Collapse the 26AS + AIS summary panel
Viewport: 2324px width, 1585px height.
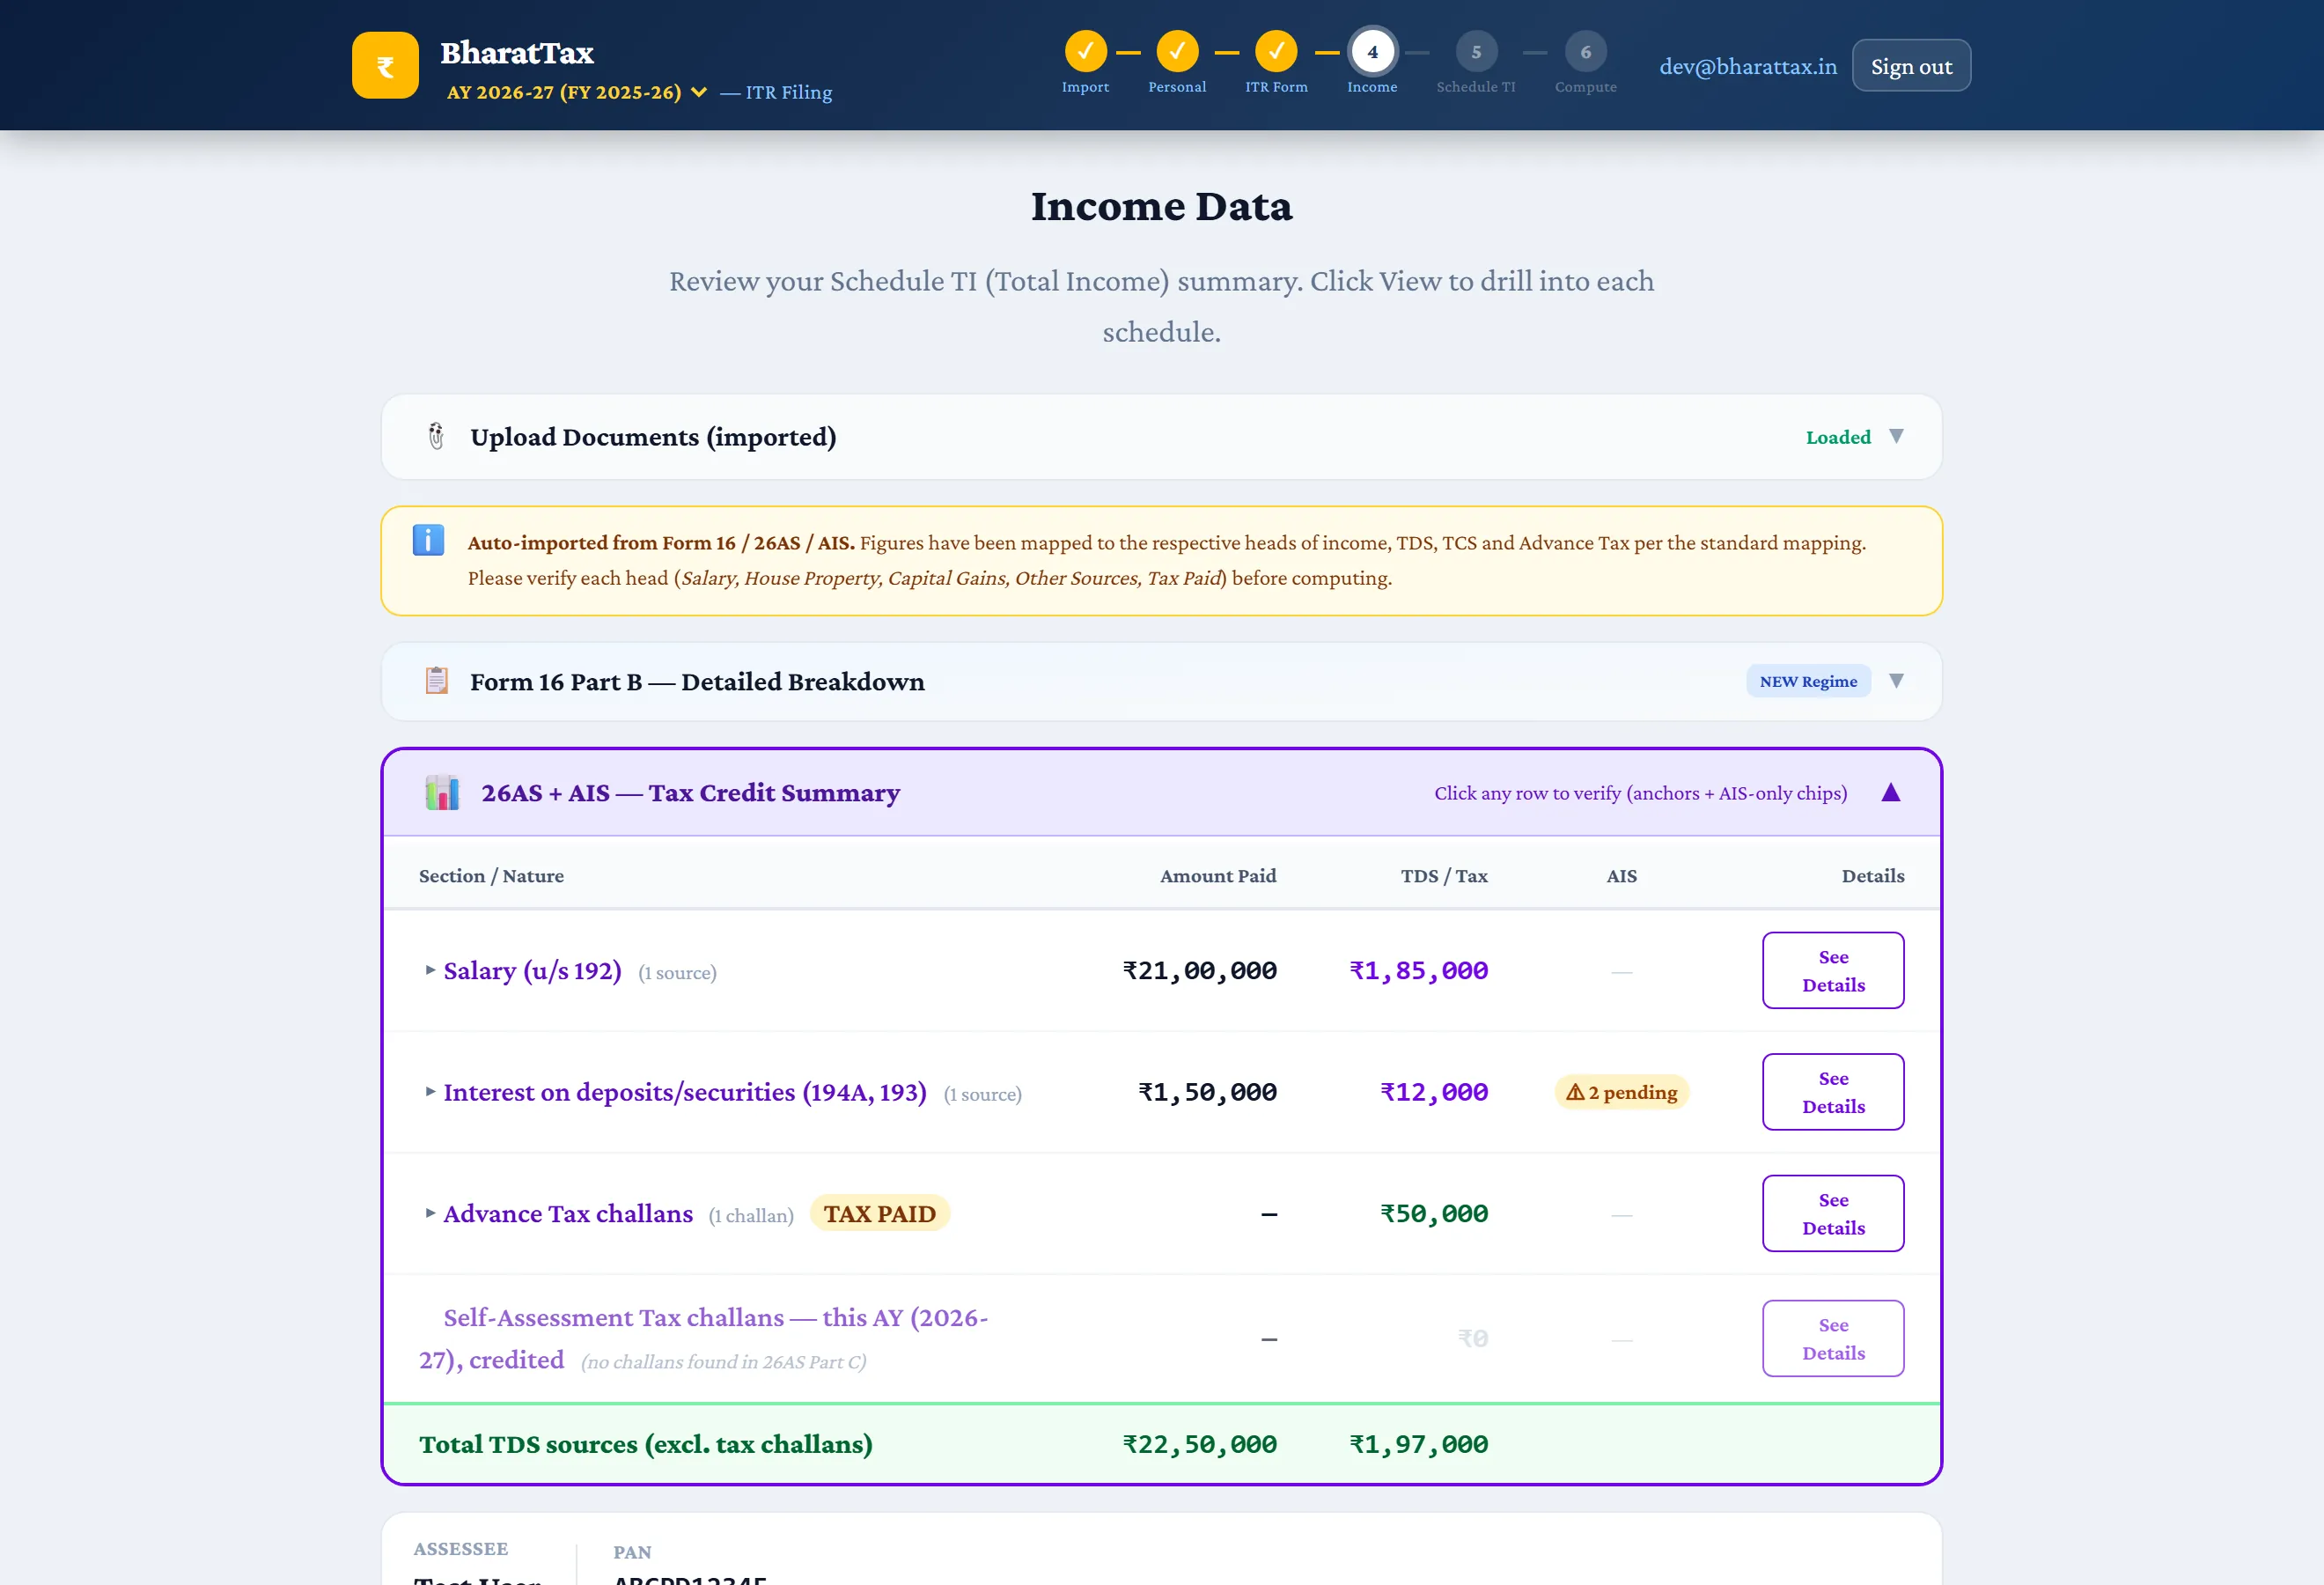pyautogui.click(x=1890, y=792)
